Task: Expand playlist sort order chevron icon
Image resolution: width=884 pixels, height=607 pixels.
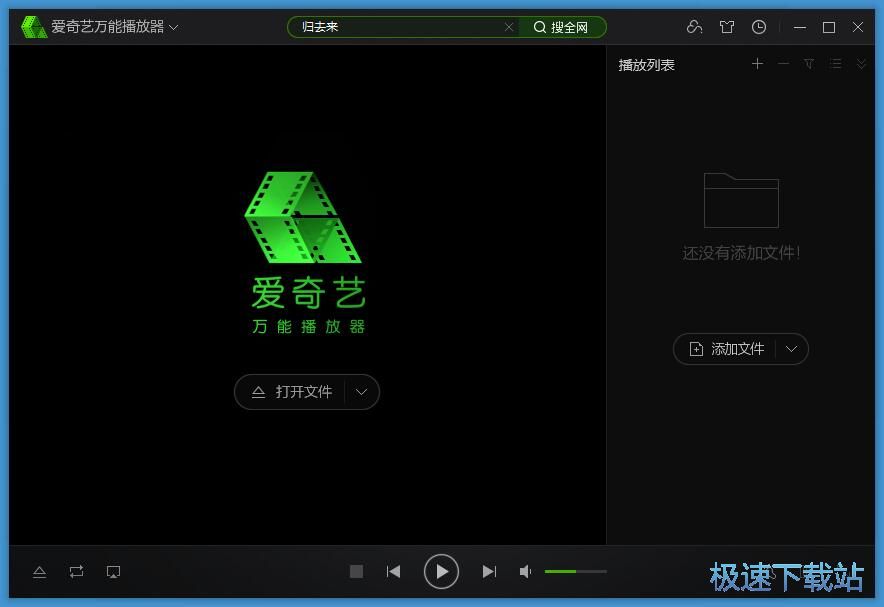Action: pyautogui.click(x=861, y=64)
